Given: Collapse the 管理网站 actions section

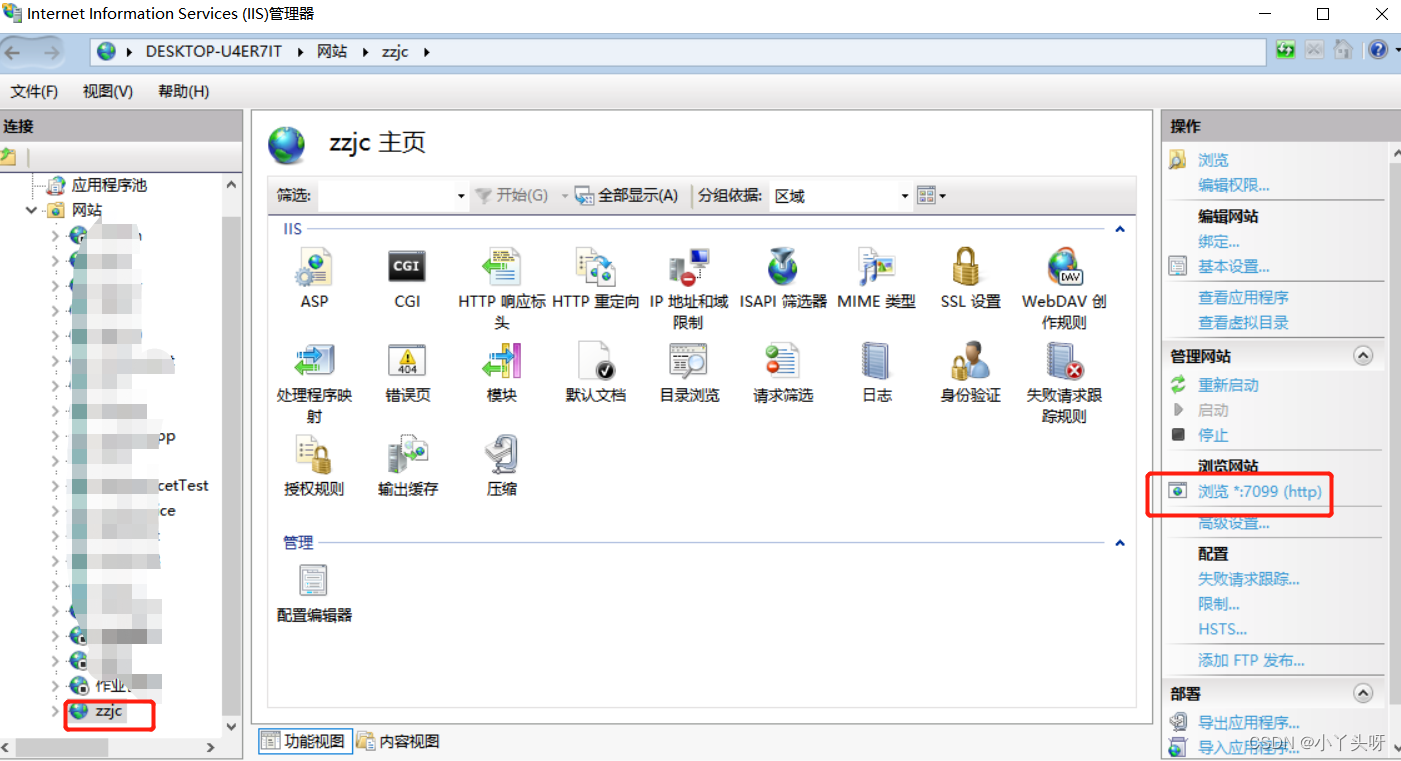Looking at the screenshot, I should (1362, 355).
